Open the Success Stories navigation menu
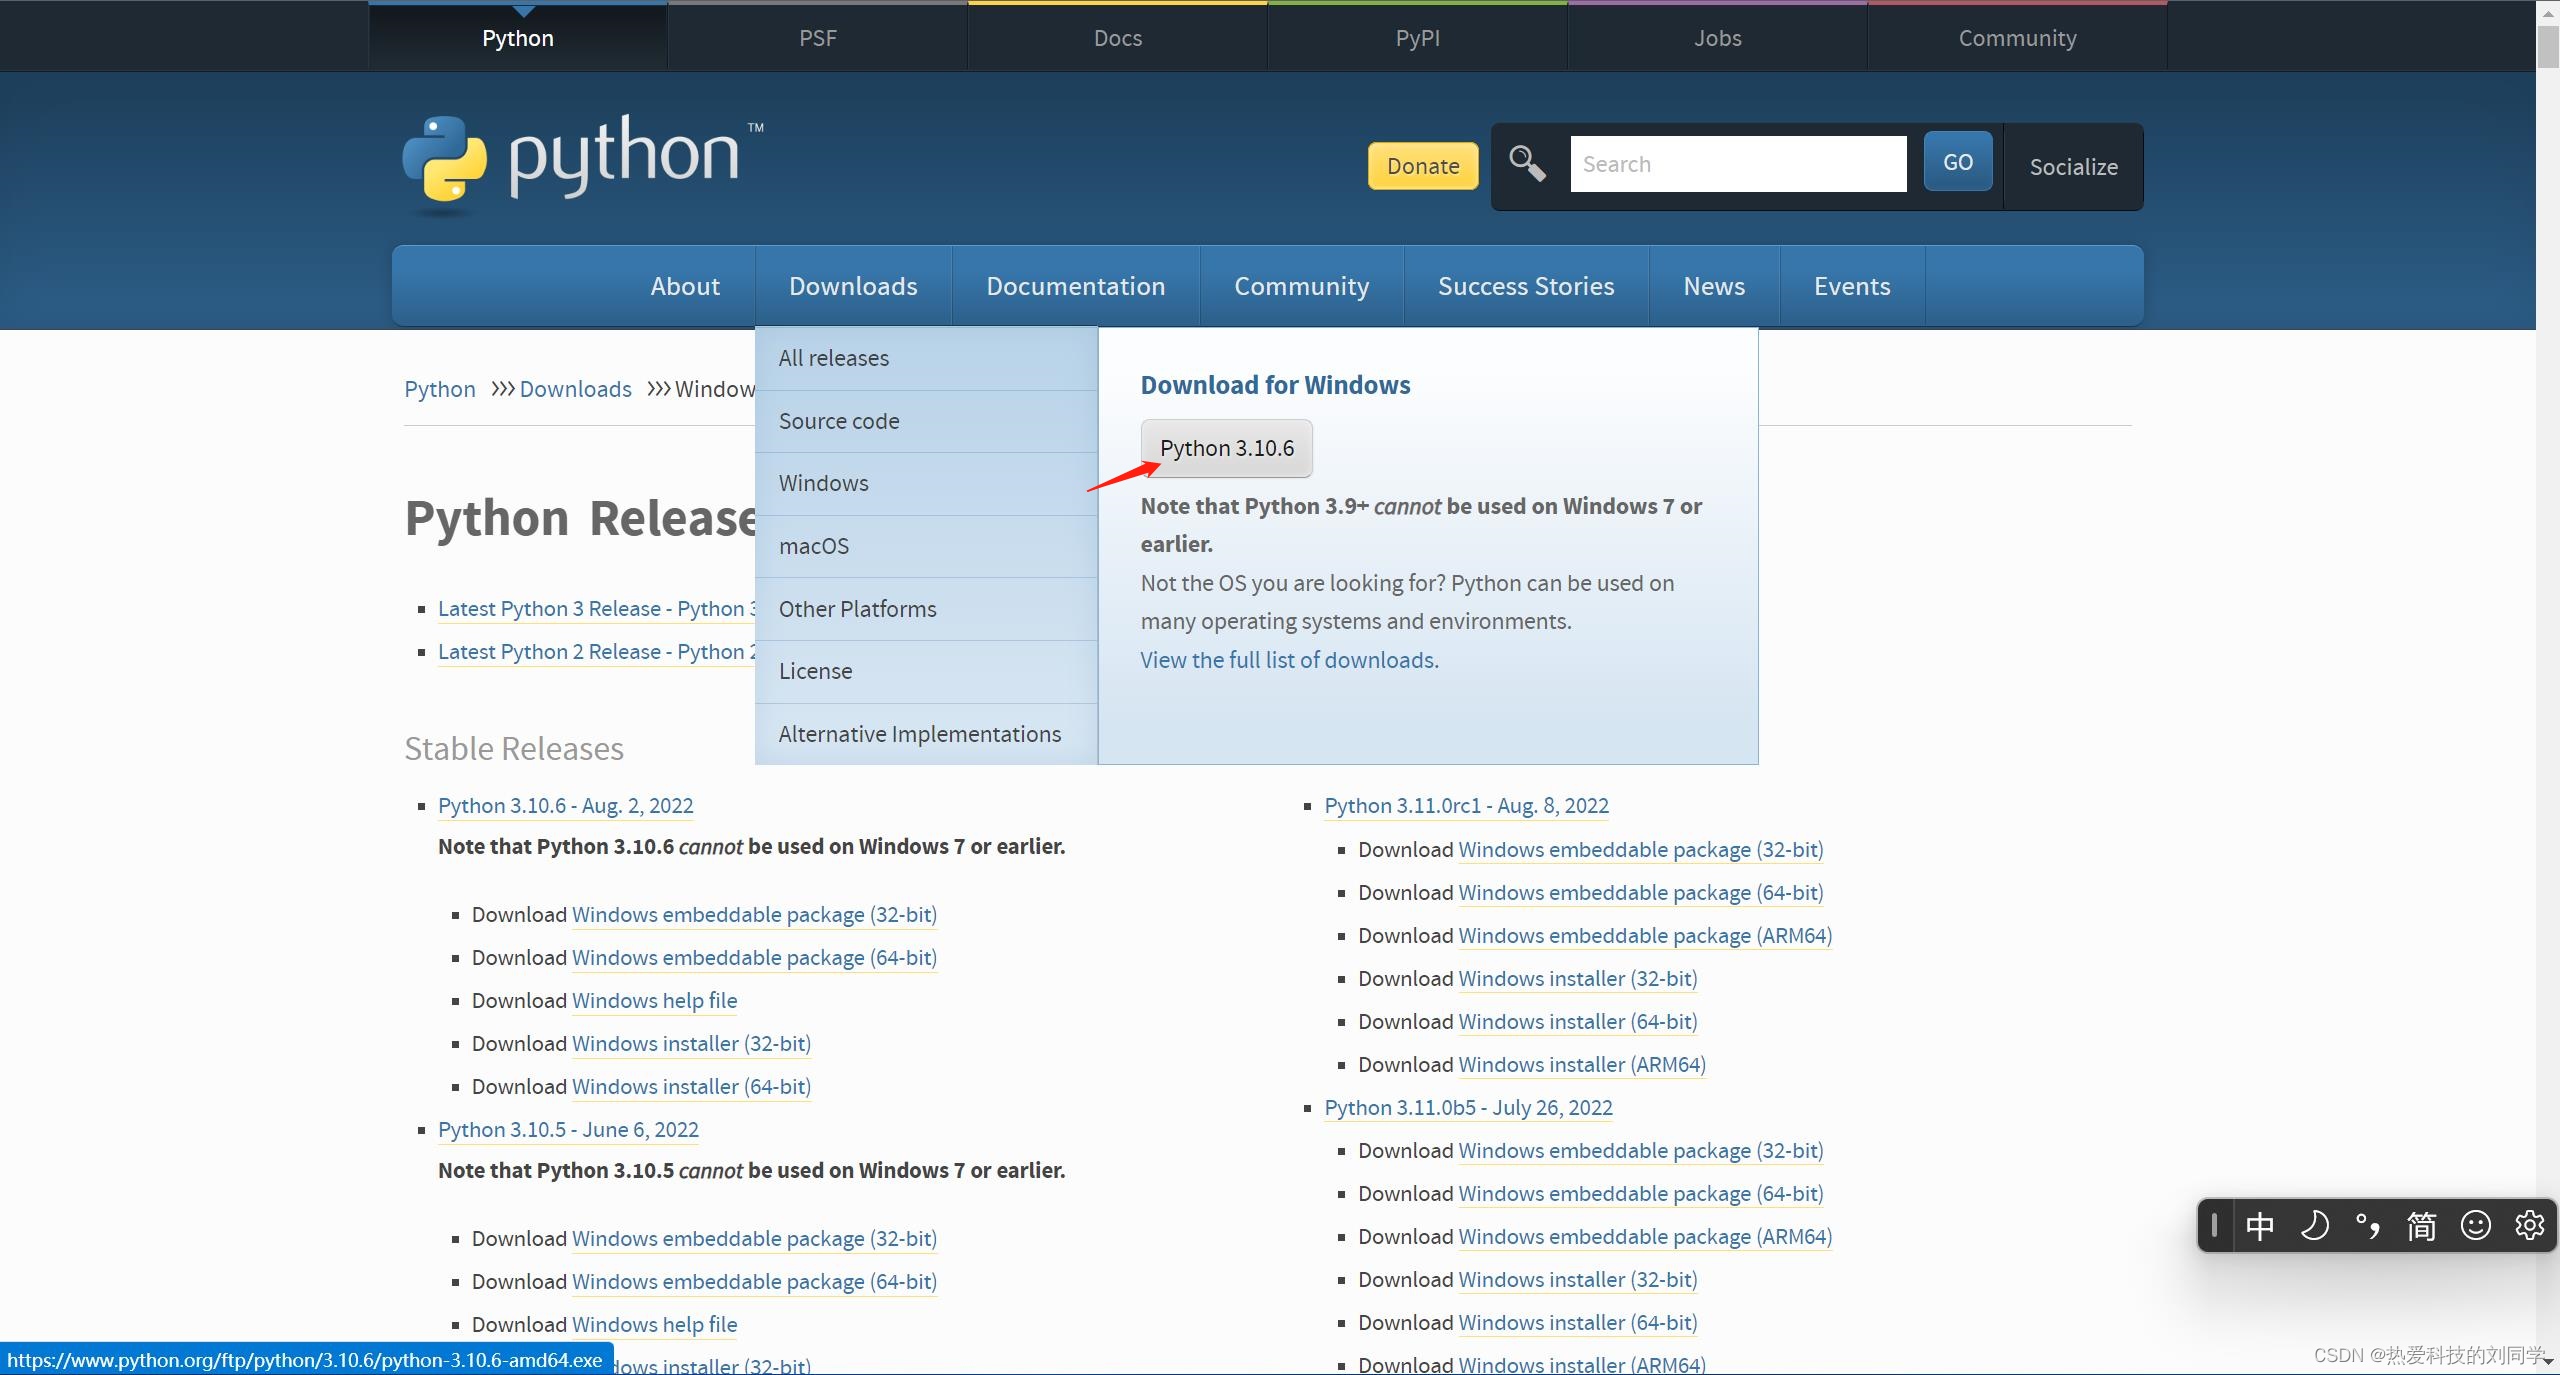Screen dimensions: 2560x1375 point(1526,286)
